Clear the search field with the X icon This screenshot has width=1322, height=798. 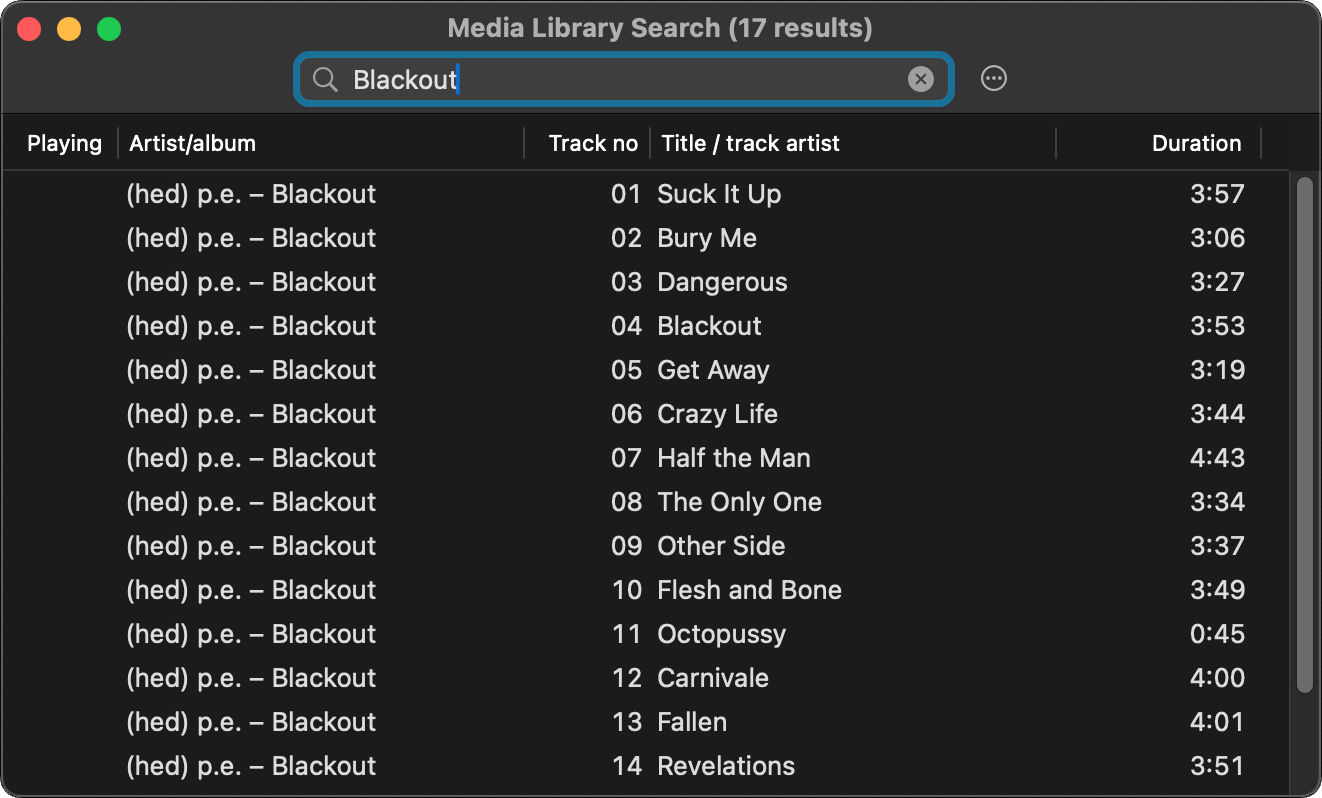[x=920, y=79]
